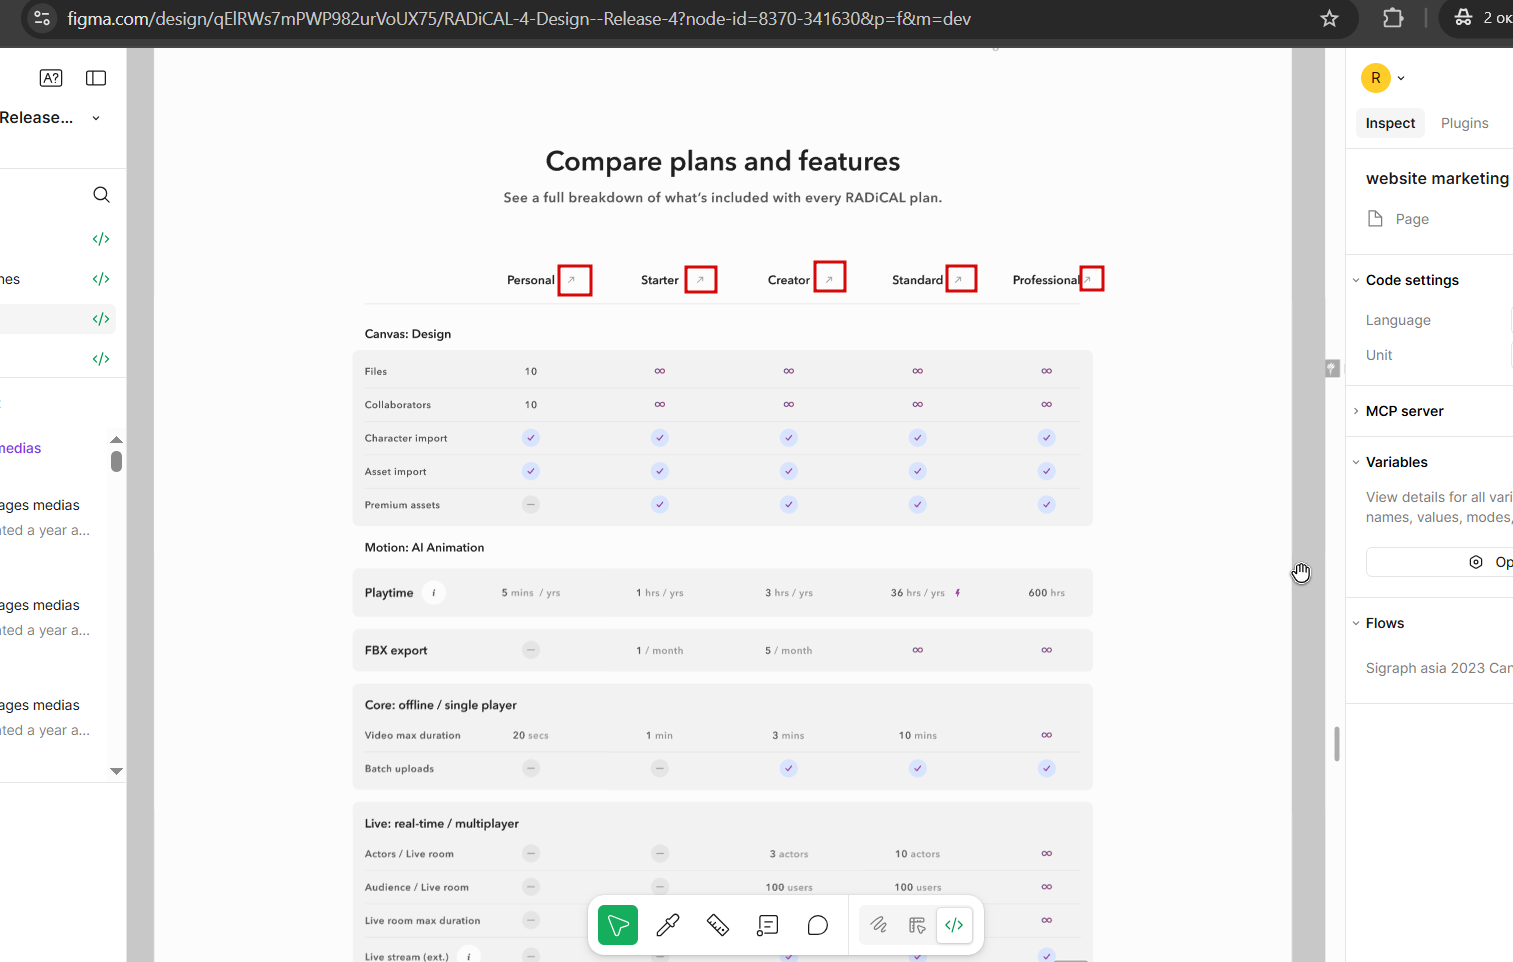Select the 'Live: real-time / multiplayer' heading
The width and height of the screenshot is (1513, 962).
(x=442, y=824)
